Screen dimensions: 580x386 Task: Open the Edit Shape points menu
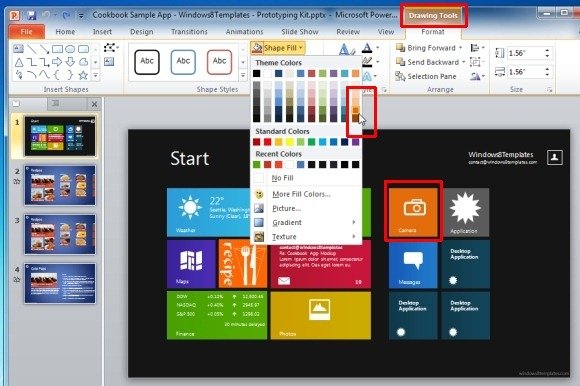tap(111, 48)
